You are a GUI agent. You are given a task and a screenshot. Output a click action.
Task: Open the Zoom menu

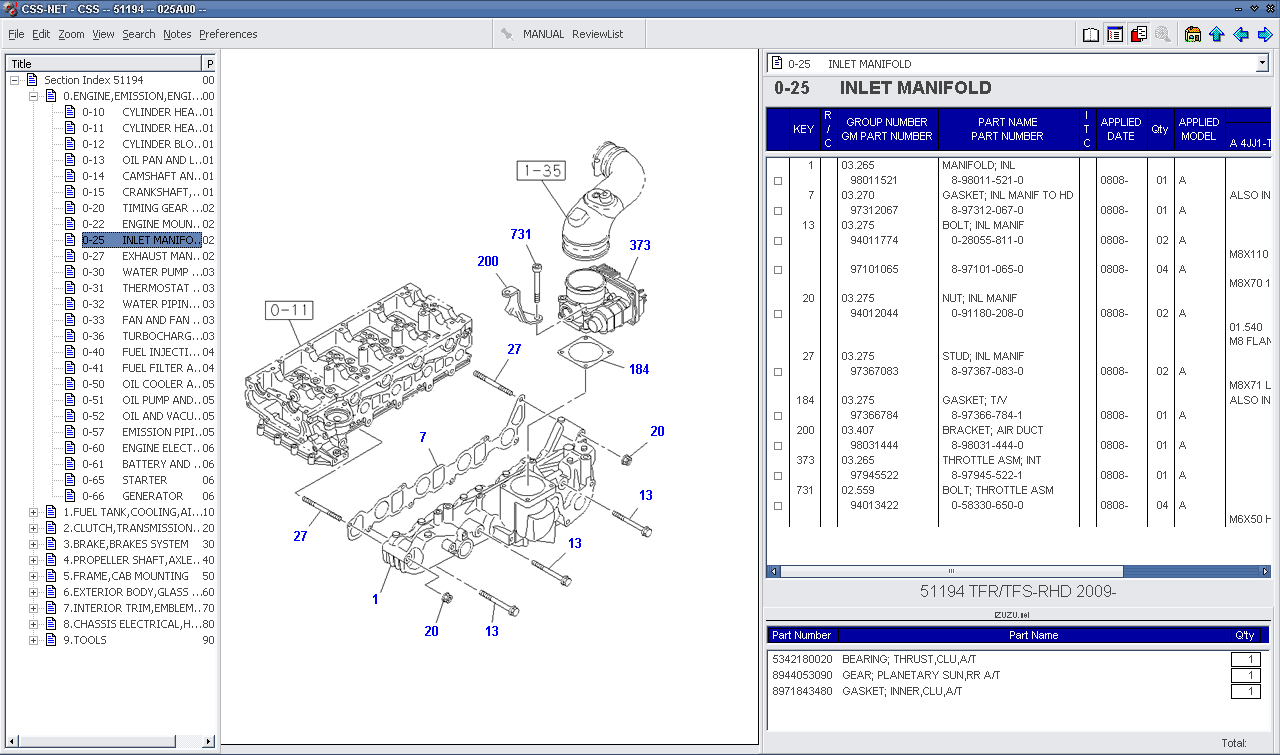71,34
